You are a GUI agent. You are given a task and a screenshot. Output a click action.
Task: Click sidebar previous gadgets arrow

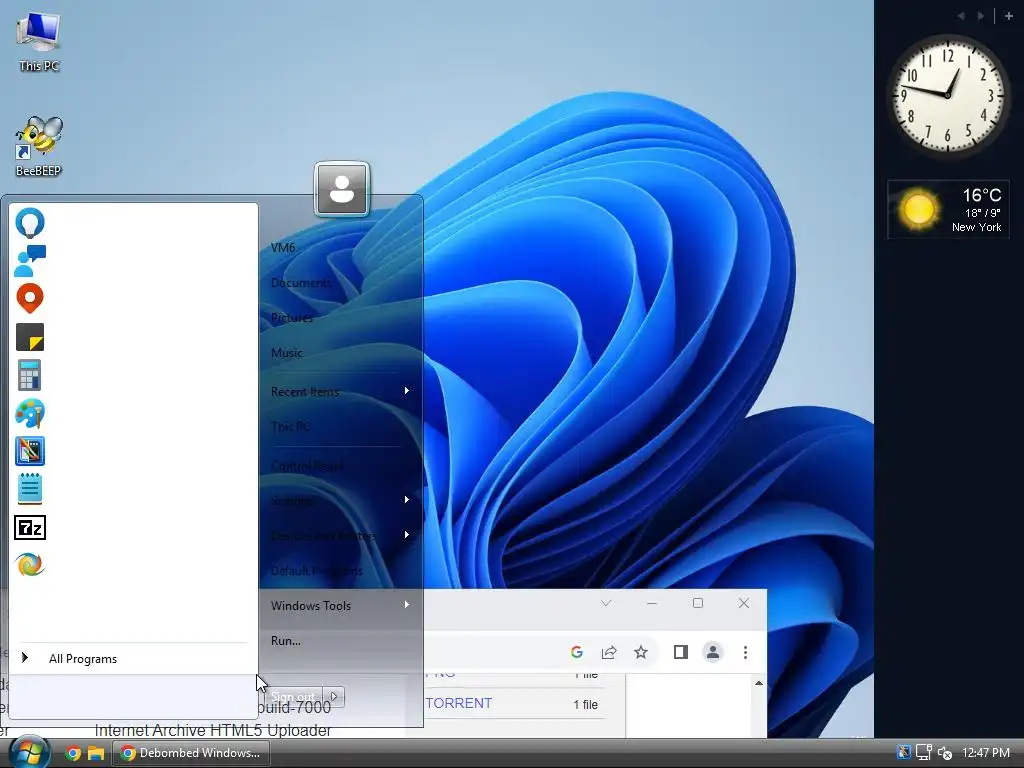tap(961, 16)
